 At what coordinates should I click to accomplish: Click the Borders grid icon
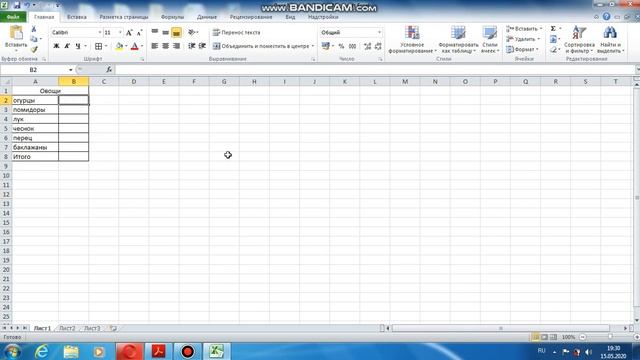point(98,47)
